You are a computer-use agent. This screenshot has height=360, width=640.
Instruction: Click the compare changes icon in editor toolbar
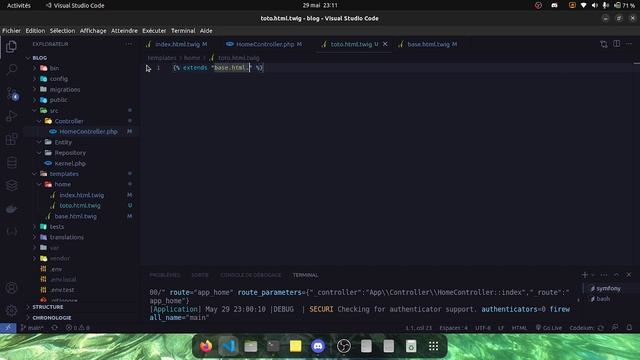tap(604, 44)
